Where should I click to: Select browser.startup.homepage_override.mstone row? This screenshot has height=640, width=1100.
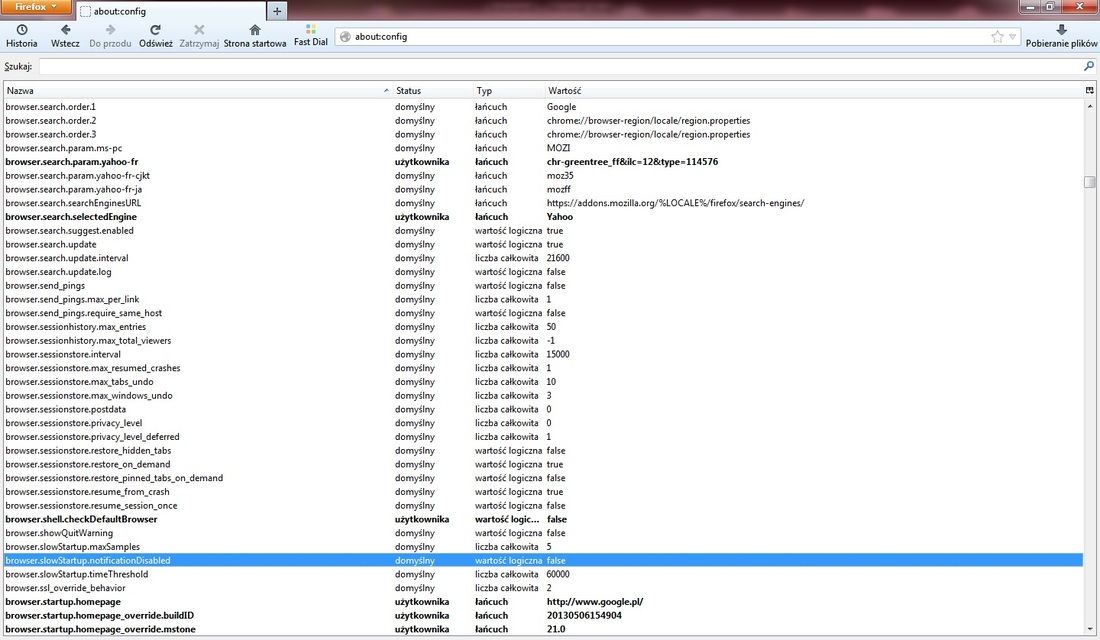click(543, 629)
